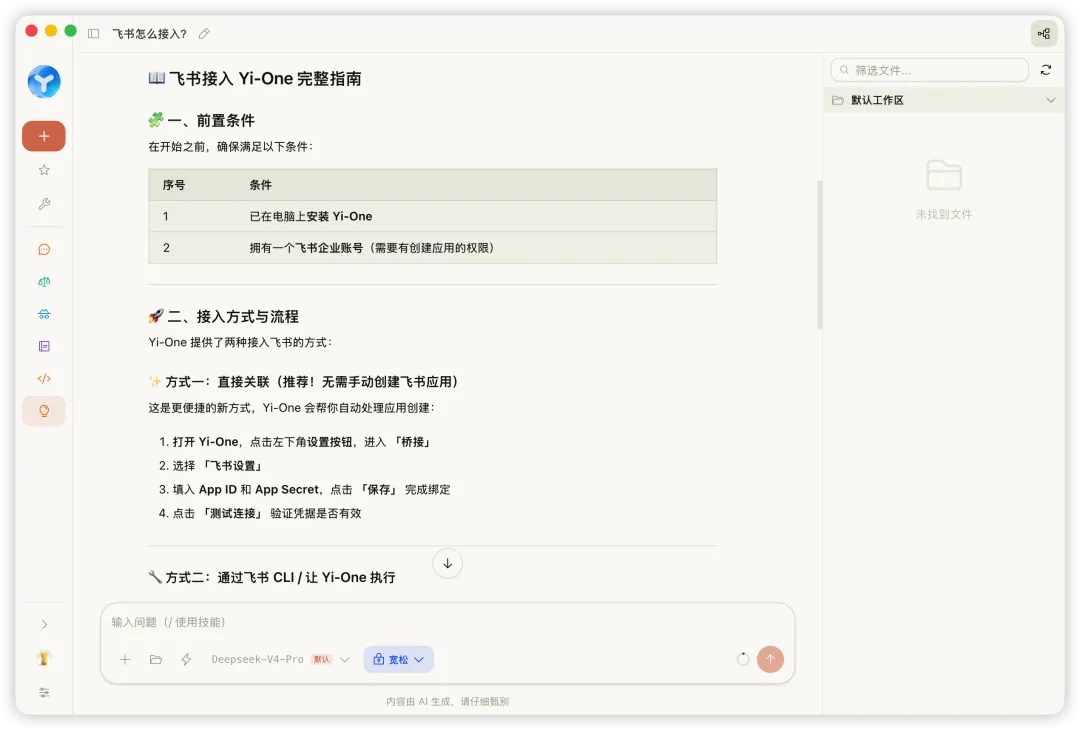Refresh the file list
Screen dimensions: 1080x730
click(1046, 70)
